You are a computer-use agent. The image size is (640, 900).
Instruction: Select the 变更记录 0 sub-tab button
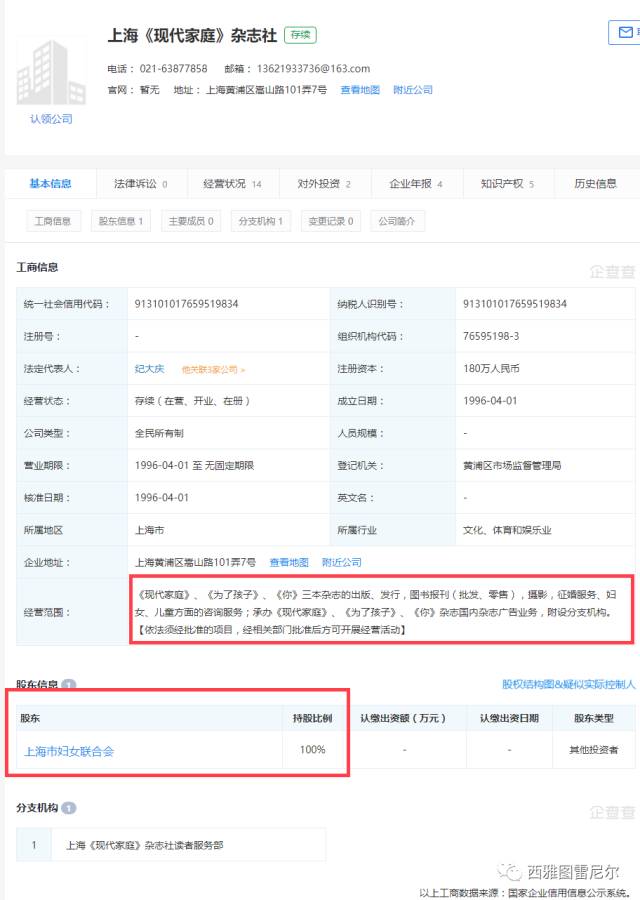point(331,221)
